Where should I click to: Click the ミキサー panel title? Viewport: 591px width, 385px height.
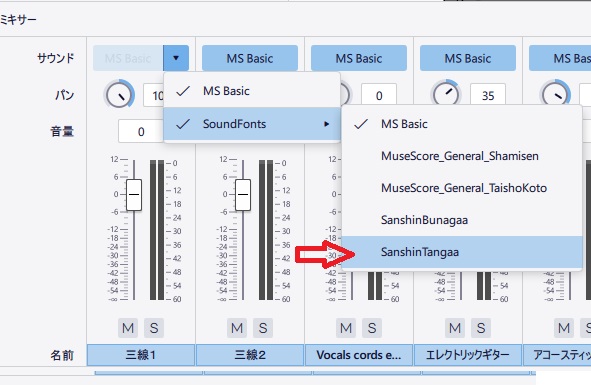18,19
